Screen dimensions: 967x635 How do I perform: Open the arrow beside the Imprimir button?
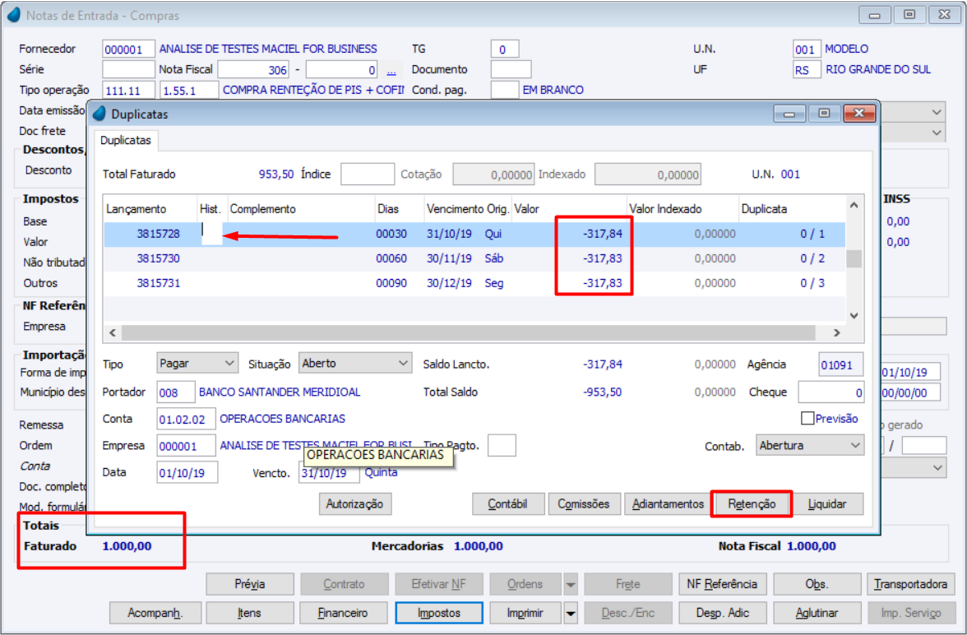(570, 613)
